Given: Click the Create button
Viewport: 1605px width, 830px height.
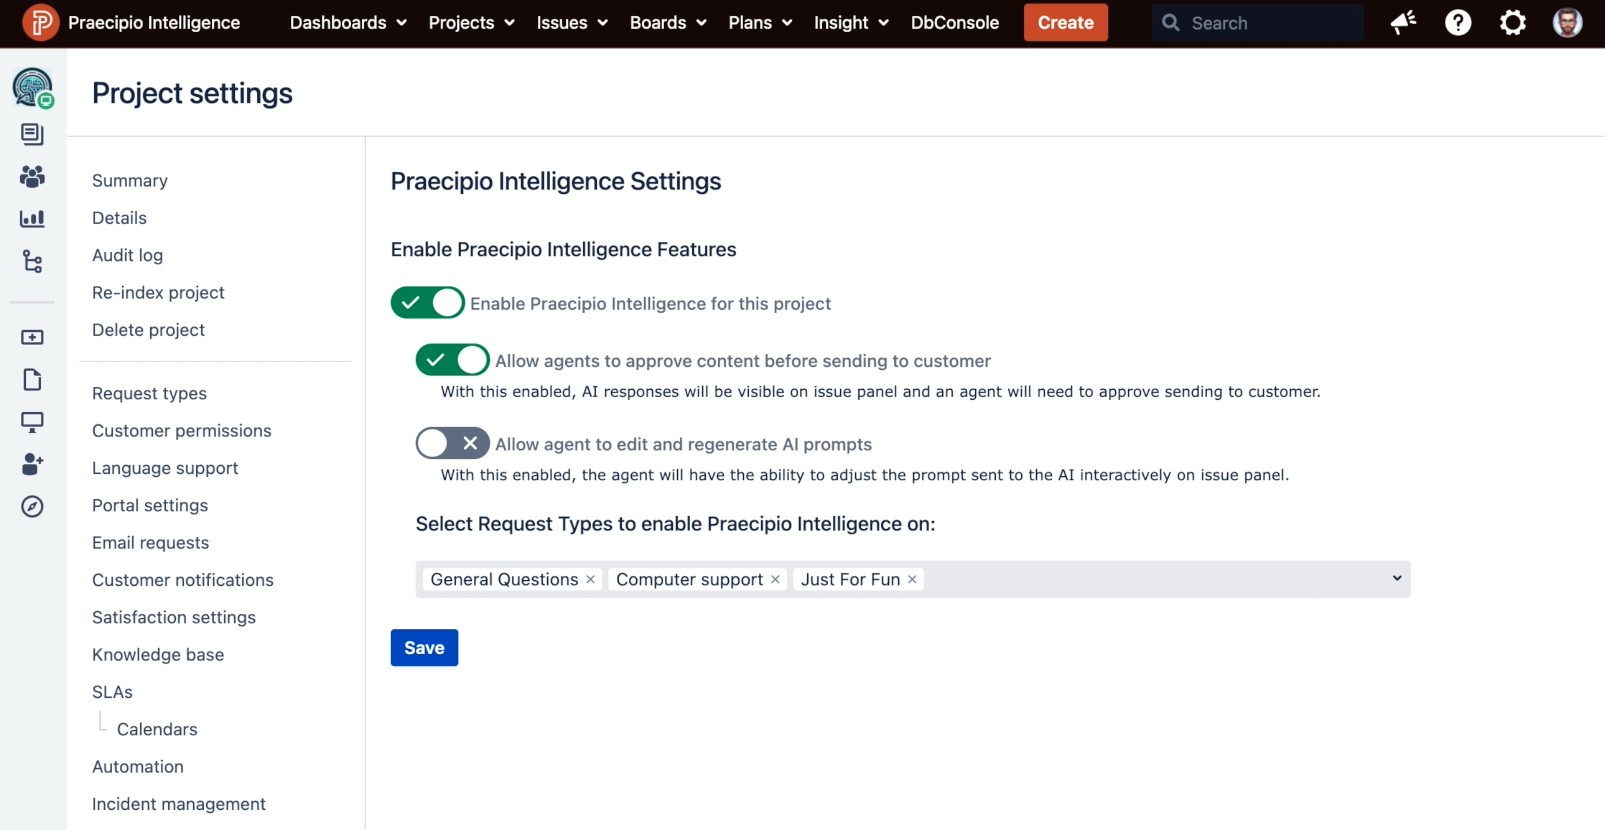Looking at the screenshot, I should tap(1066, 22).
